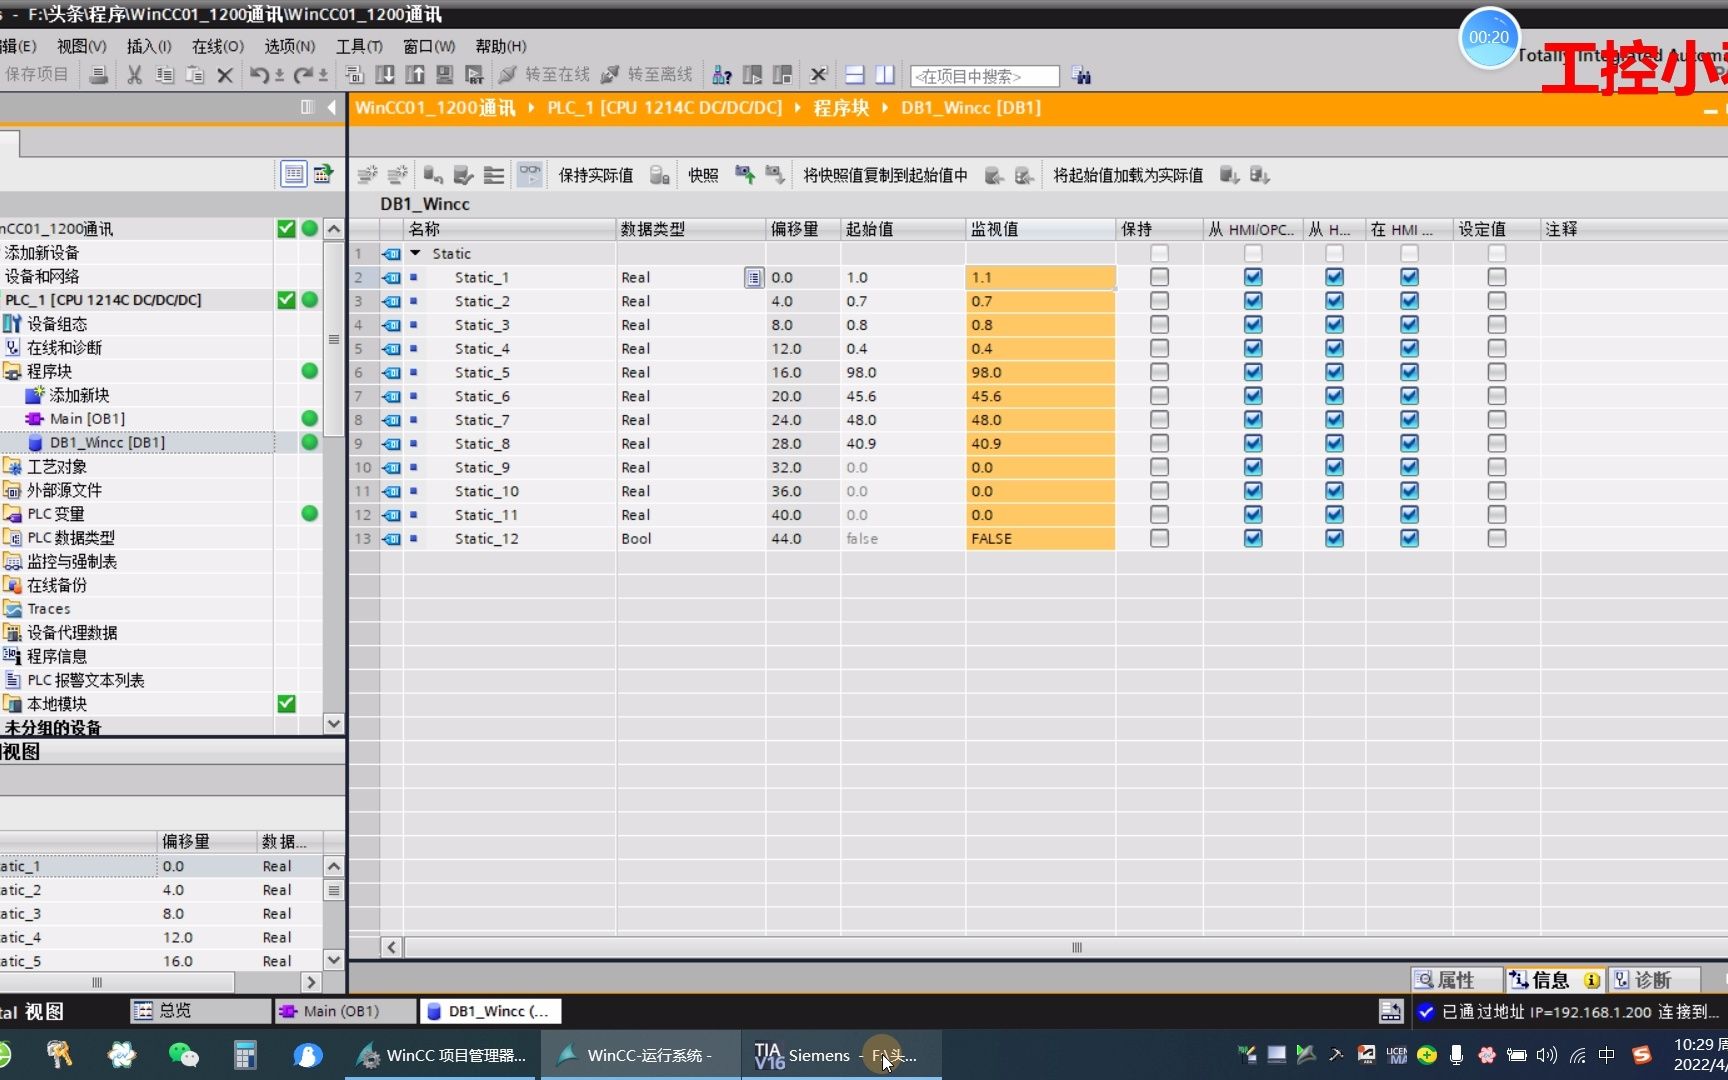1728x1080 pixels.
Task: Click the 快照 snapshot button
Action: click(x=703, y=175)
